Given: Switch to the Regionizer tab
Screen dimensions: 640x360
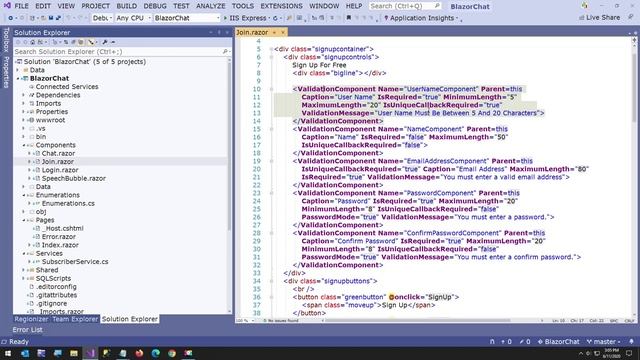Looking at the screenshot, I should pos(31,319).
